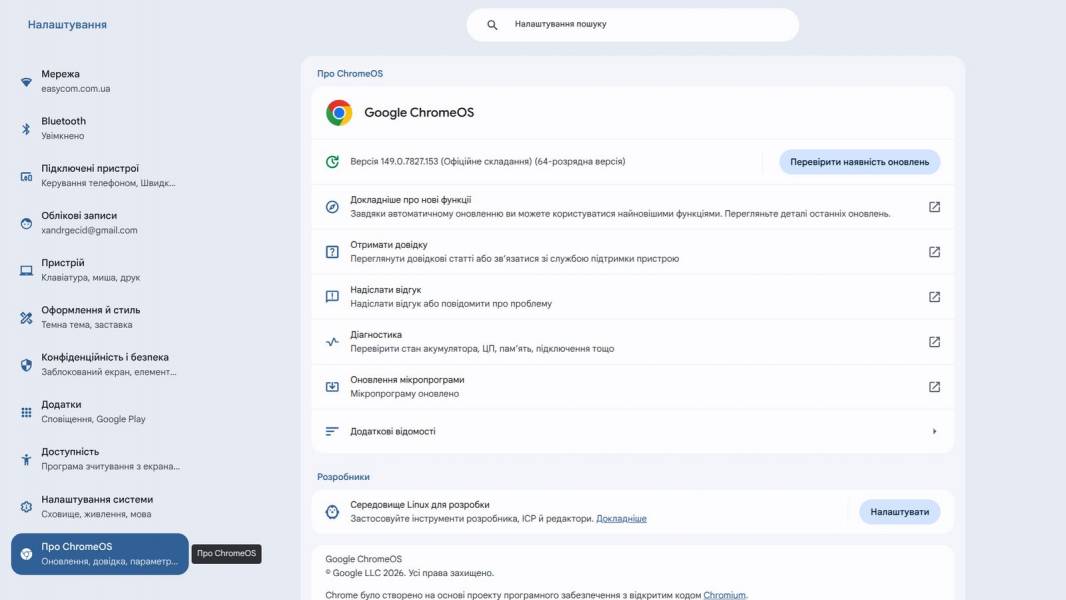
Task: Open the Bluetooth settings section
Action: [x=100, y=128]
